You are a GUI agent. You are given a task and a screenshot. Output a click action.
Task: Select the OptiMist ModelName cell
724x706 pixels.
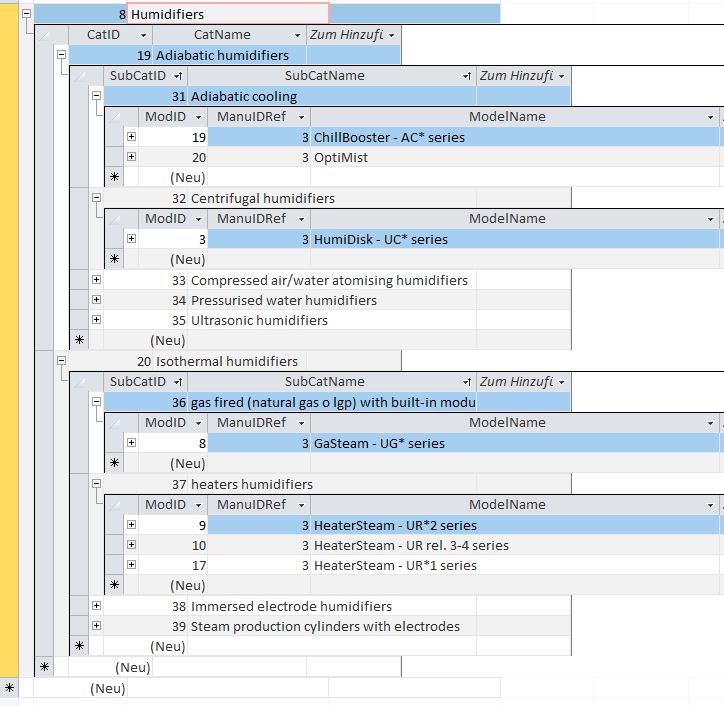[515, 157]
